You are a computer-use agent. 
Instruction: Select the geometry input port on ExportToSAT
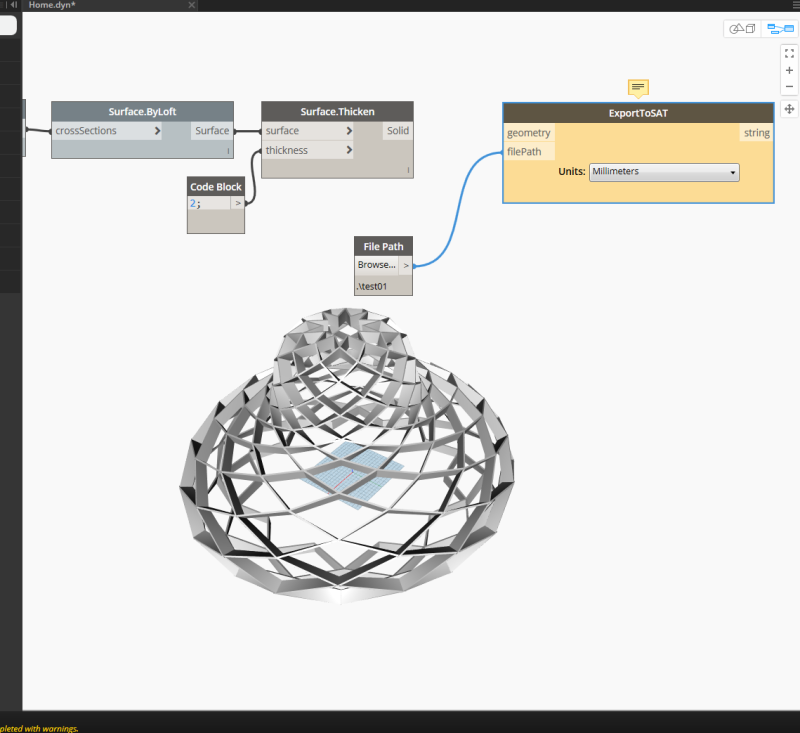528,132
